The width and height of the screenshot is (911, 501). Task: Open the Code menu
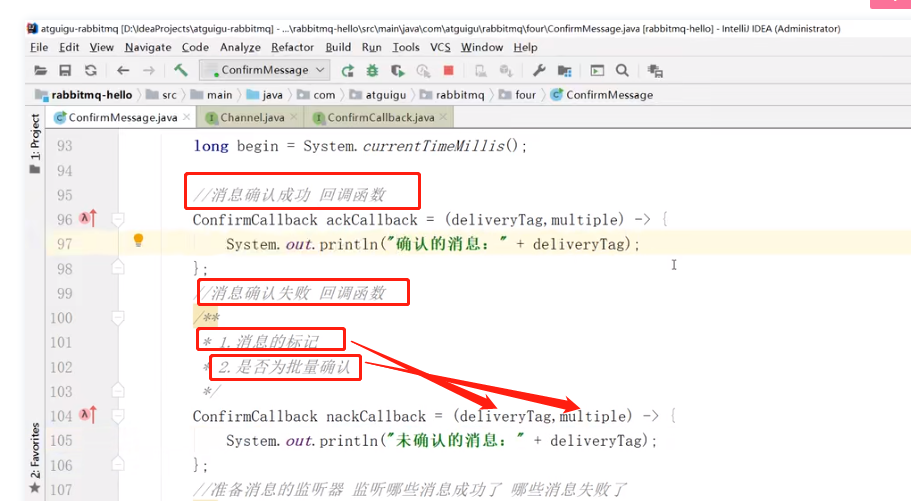coord(195,47)
